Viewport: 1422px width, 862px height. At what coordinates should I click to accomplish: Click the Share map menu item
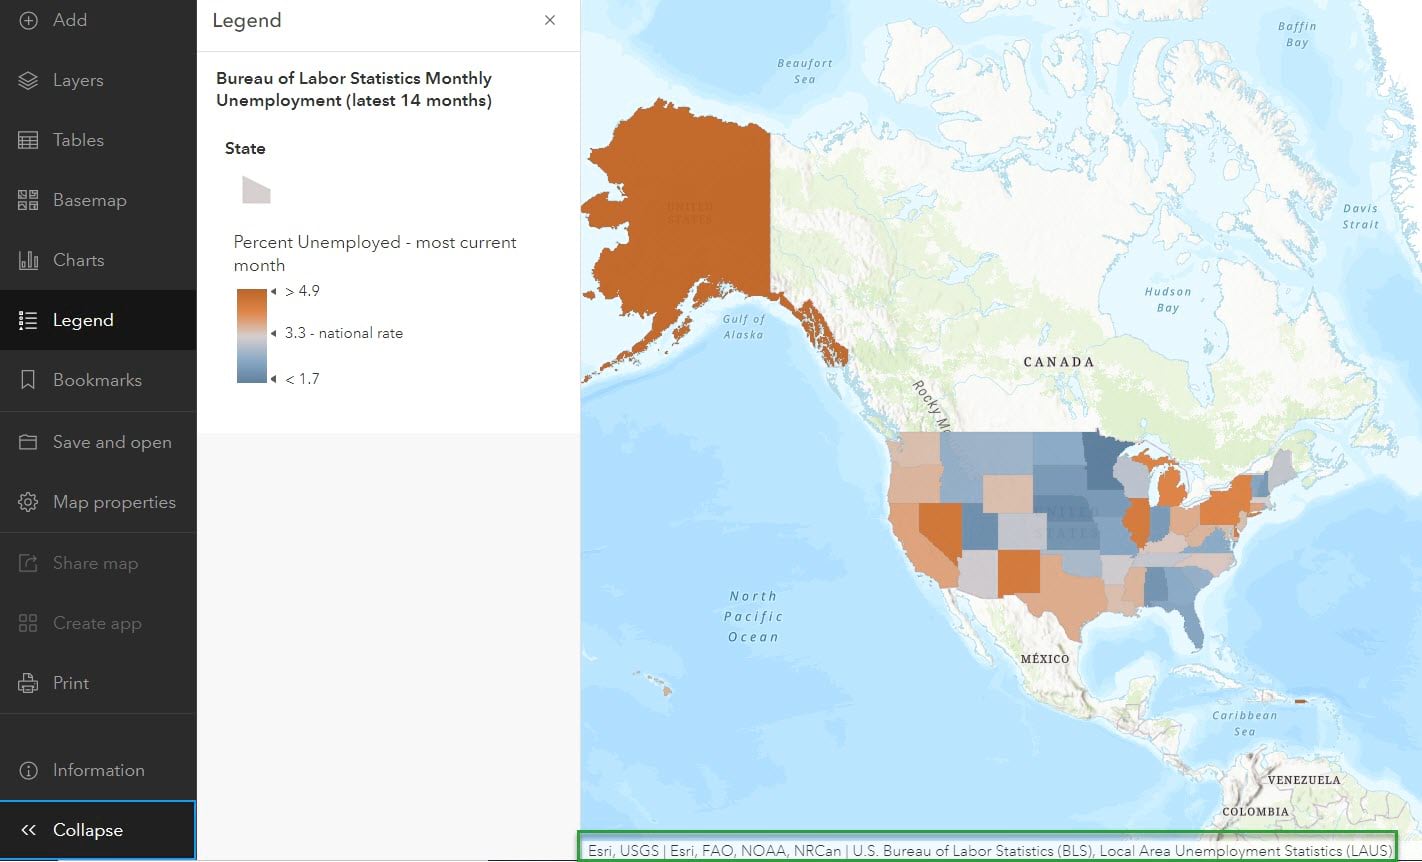95,563
